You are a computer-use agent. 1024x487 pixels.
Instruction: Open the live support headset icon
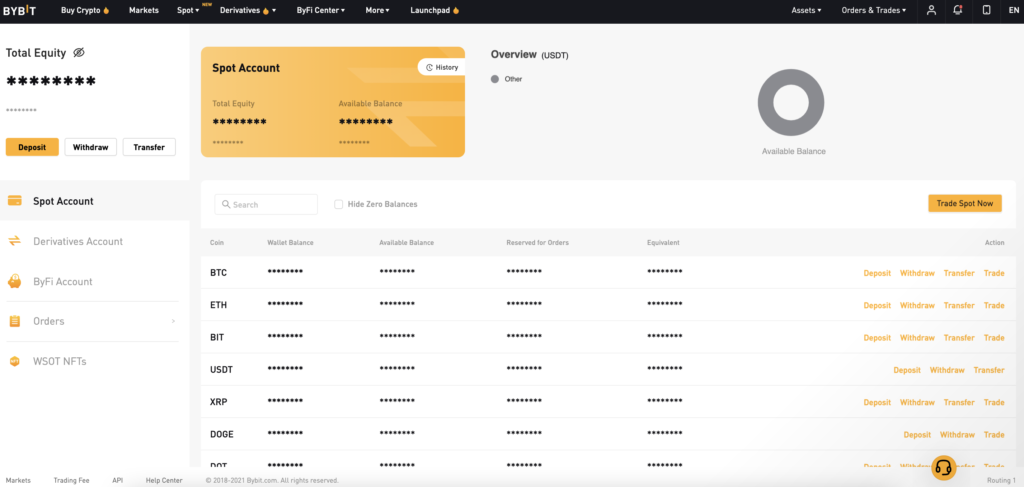[x=943, y=467]
